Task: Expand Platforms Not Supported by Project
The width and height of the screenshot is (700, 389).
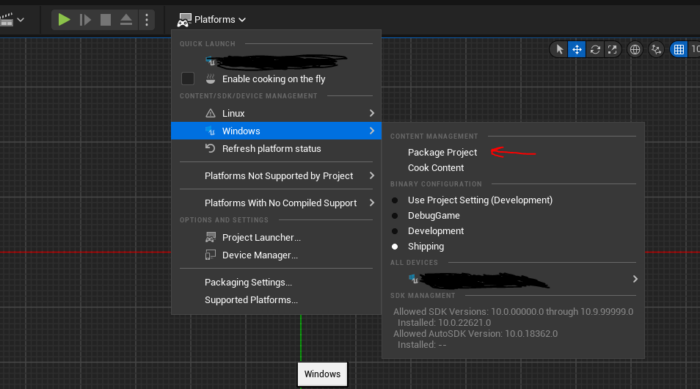Action: click(x=276, y=176)
